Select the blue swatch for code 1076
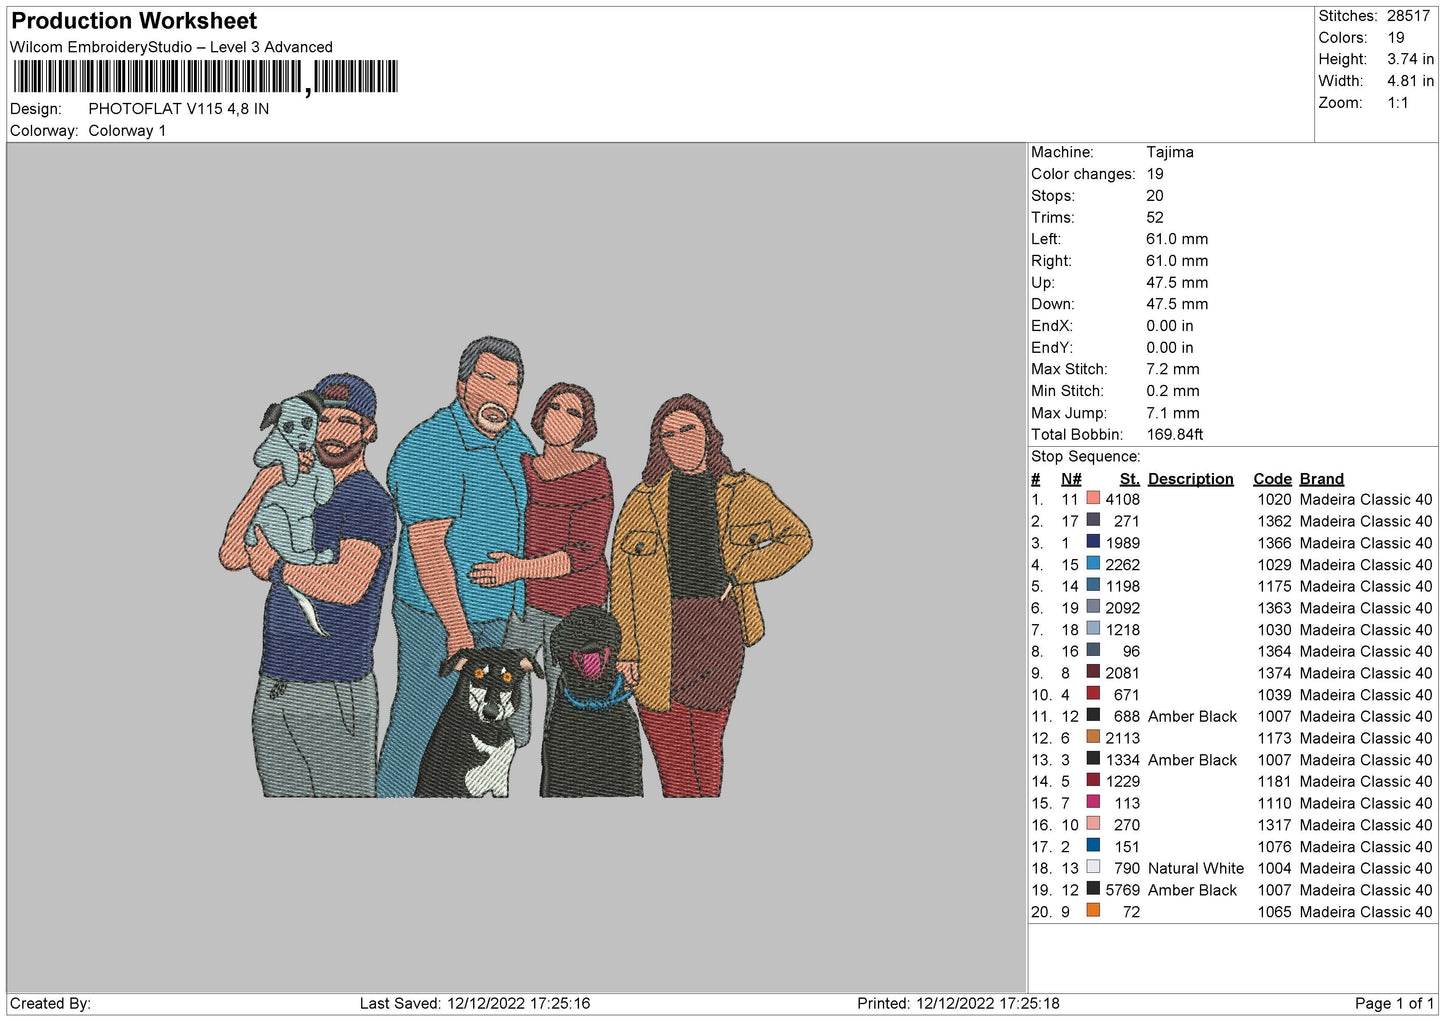This screenshot has height=1021, width=1445. [x=1093, y=846]
